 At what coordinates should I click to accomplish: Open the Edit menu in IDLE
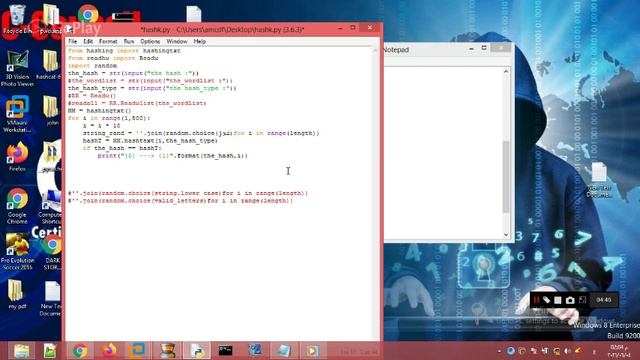pyautogui.click(x=88, y=42)
